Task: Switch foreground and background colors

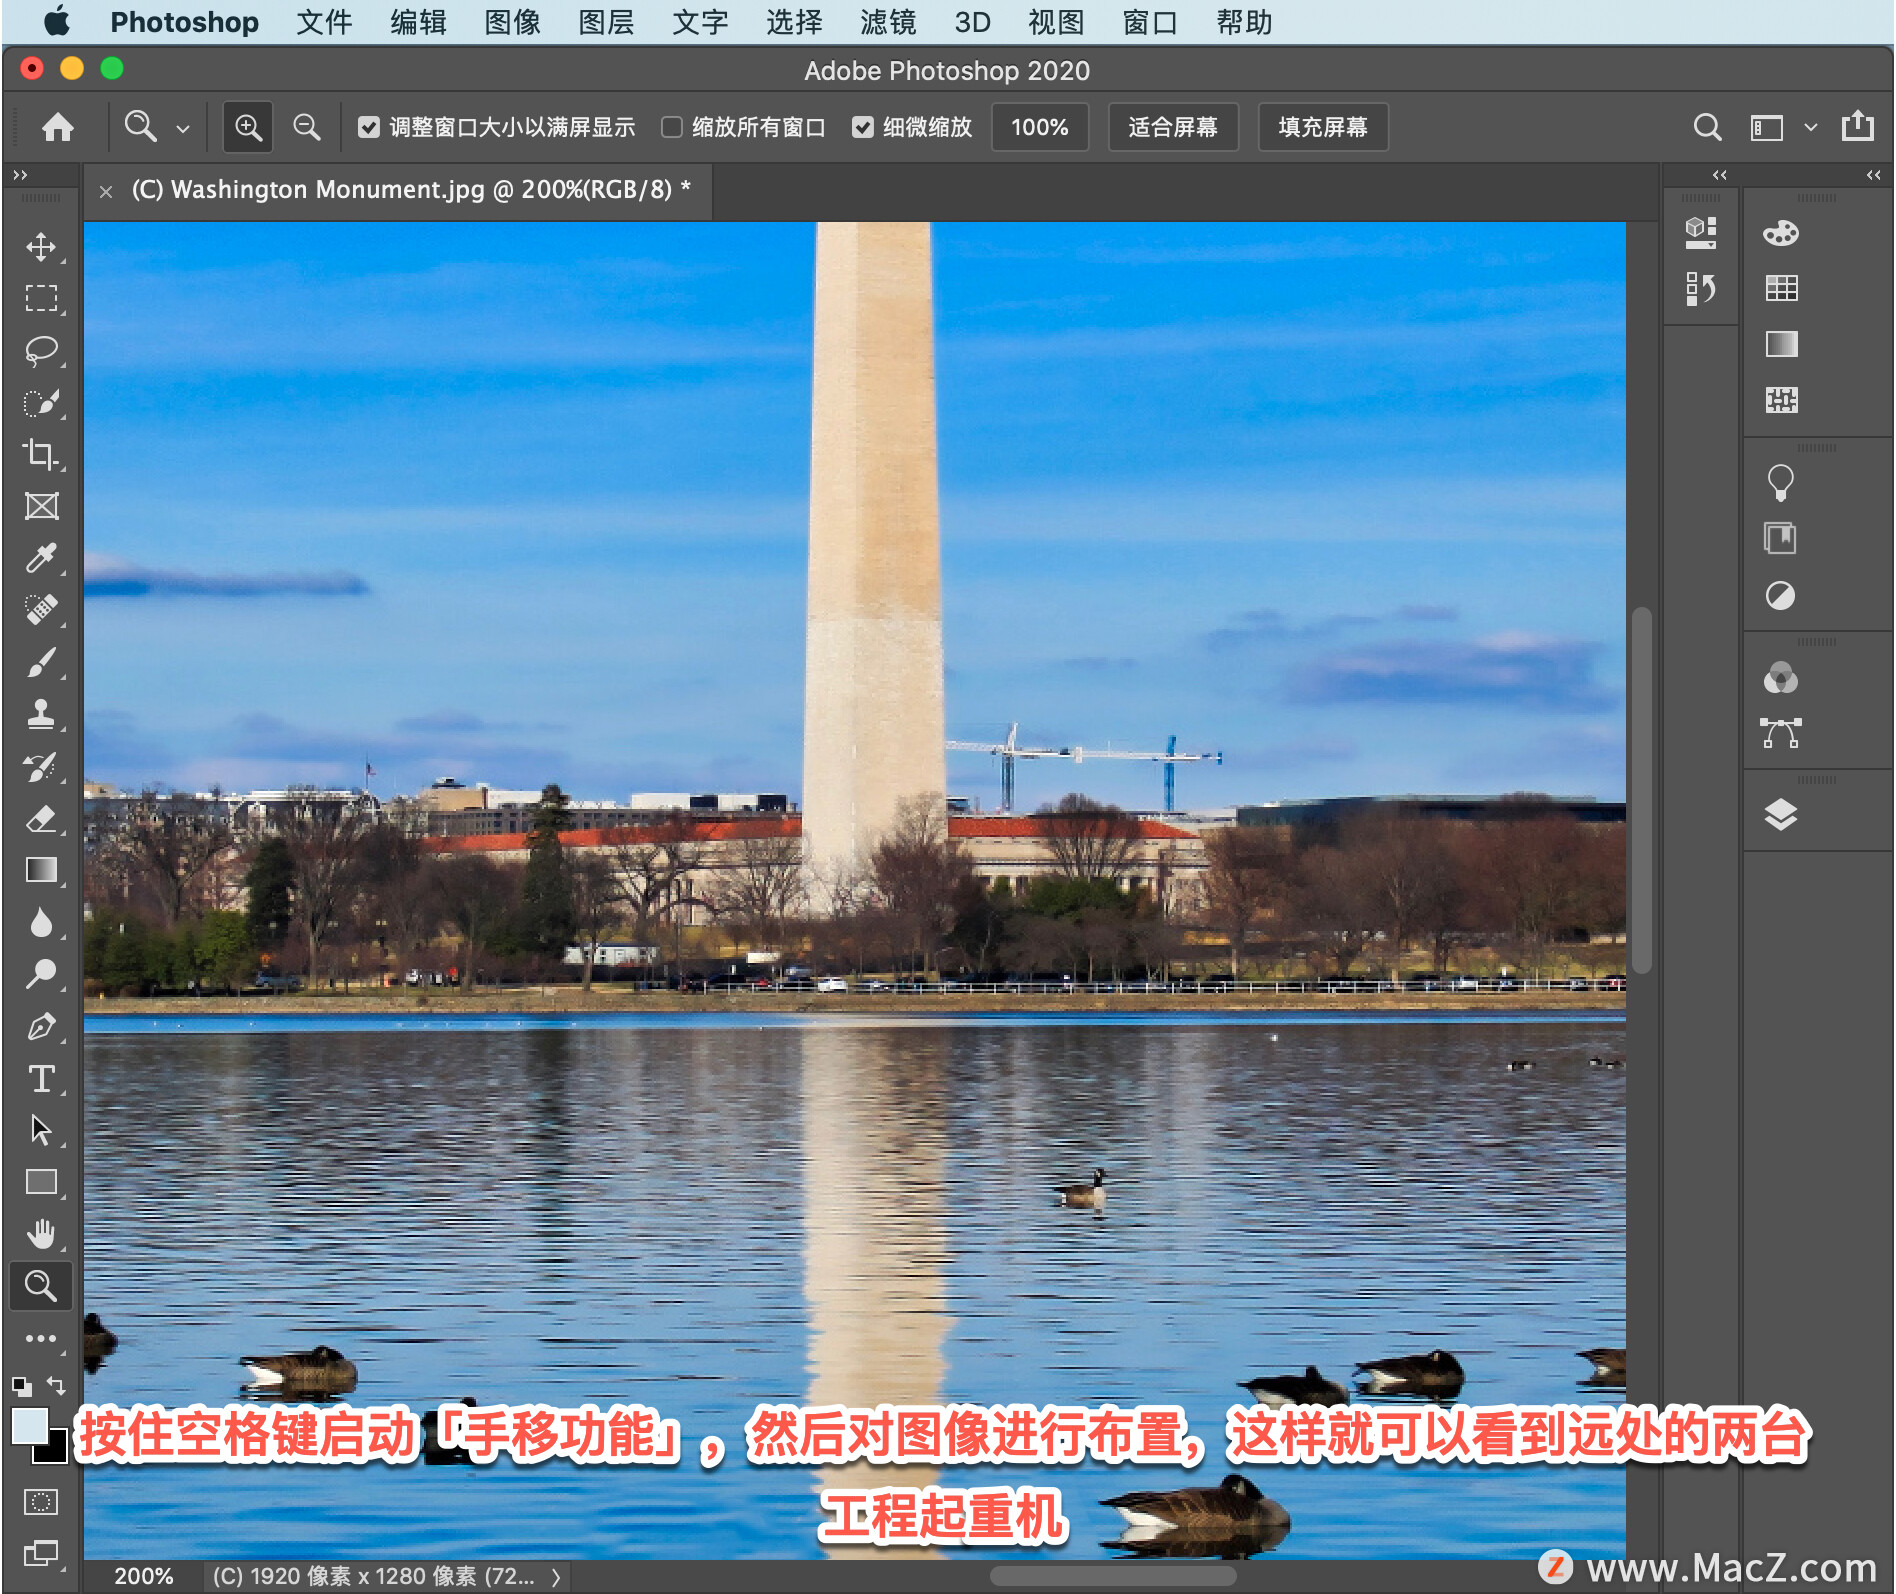Action: (57, 1386)
